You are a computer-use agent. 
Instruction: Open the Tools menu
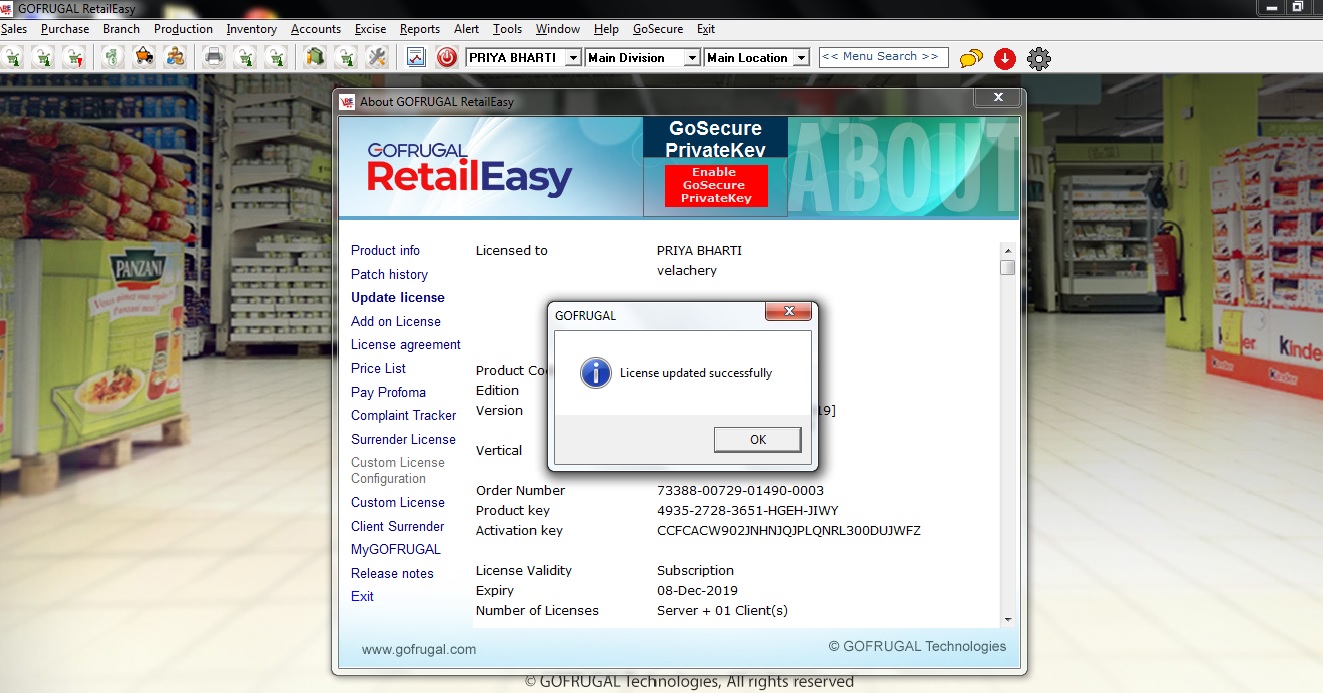coord(507,29)
